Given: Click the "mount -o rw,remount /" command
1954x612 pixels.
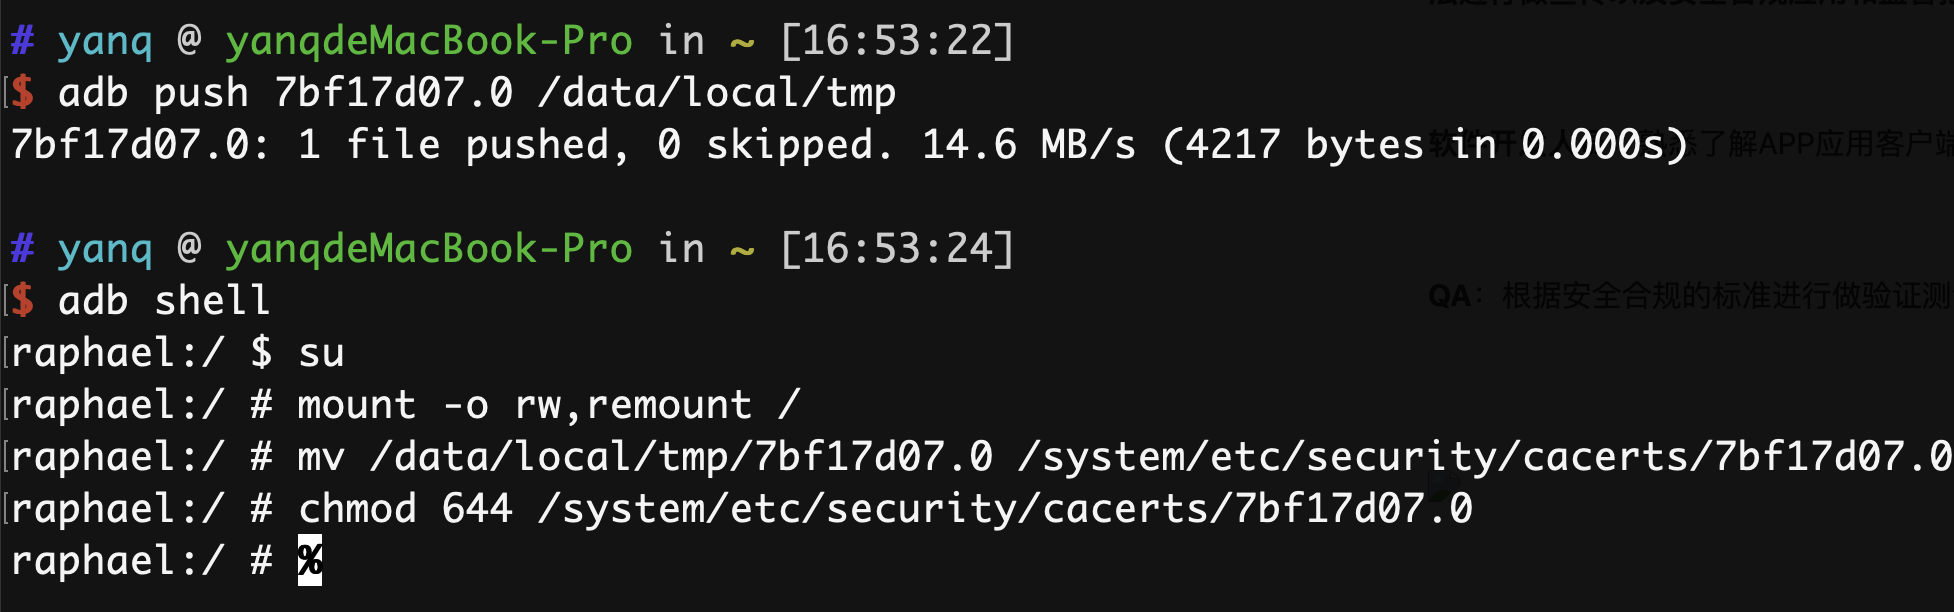Looking at the screenshot, I should 548,405.
